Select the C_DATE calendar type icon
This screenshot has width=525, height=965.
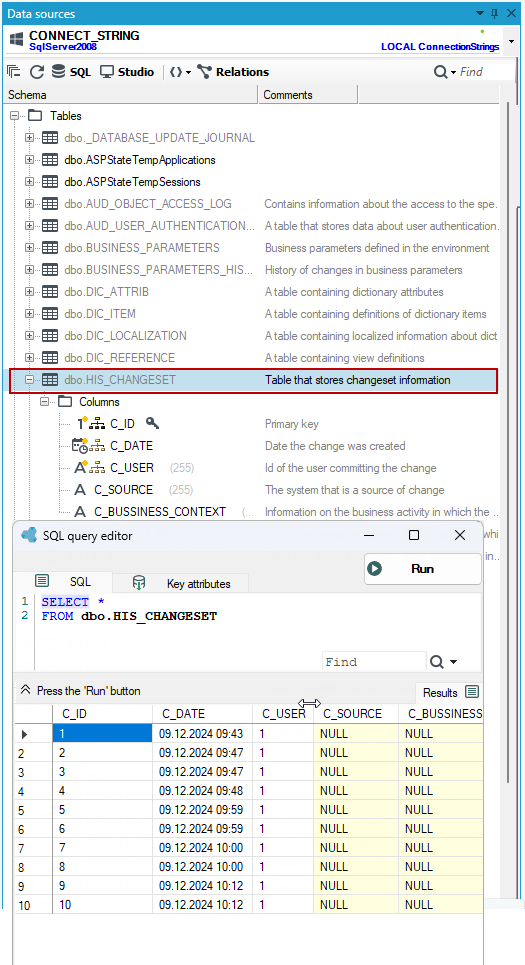(80, 446)
